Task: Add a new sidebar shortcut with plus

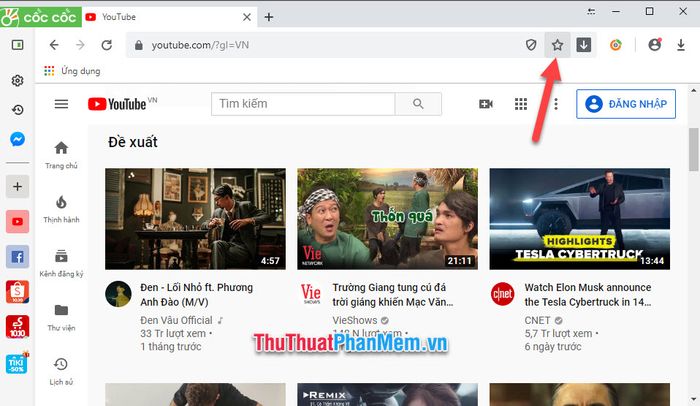Action: tap(17, 186)
